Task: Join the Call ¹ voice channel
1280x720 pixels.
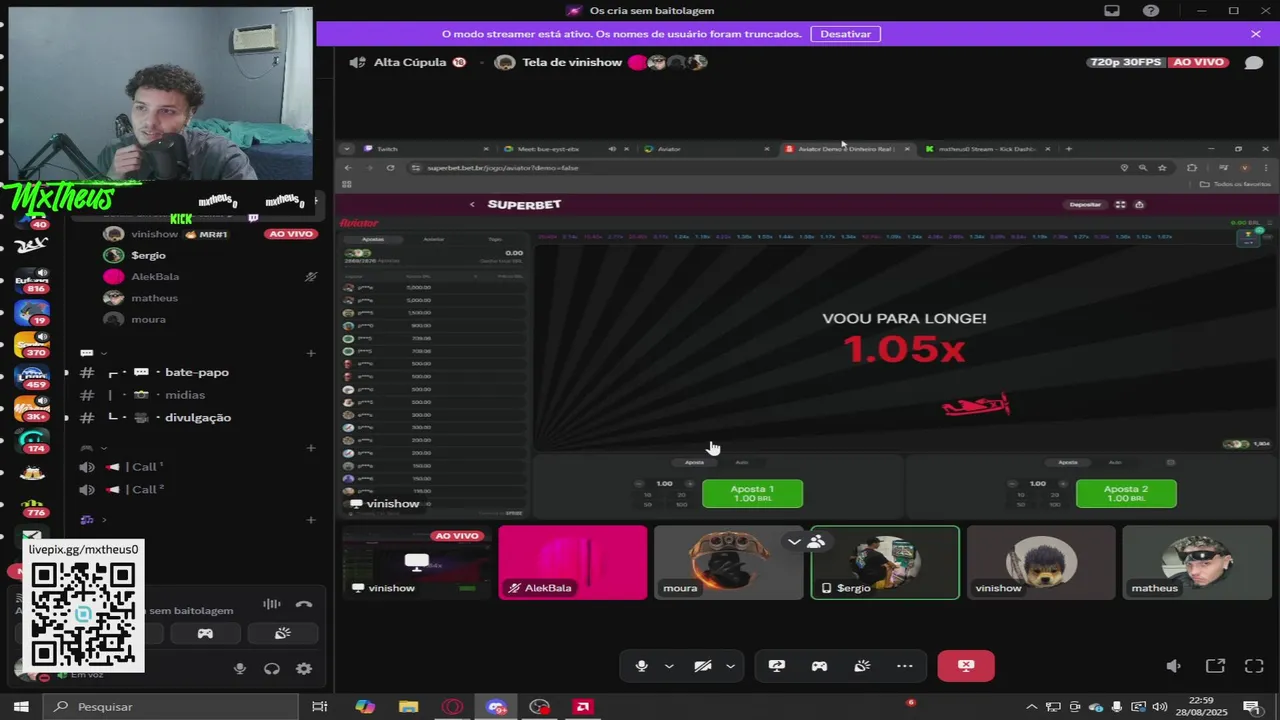Action: tap(147, 467)
